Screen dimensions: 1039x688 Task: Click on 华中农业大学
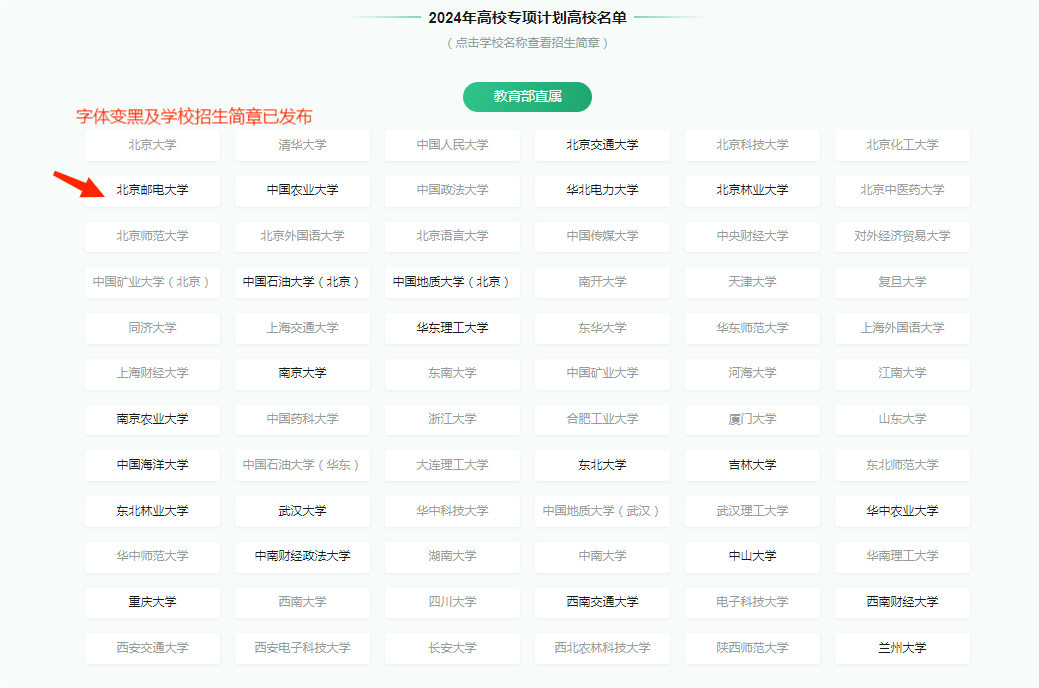coord(902,511)
